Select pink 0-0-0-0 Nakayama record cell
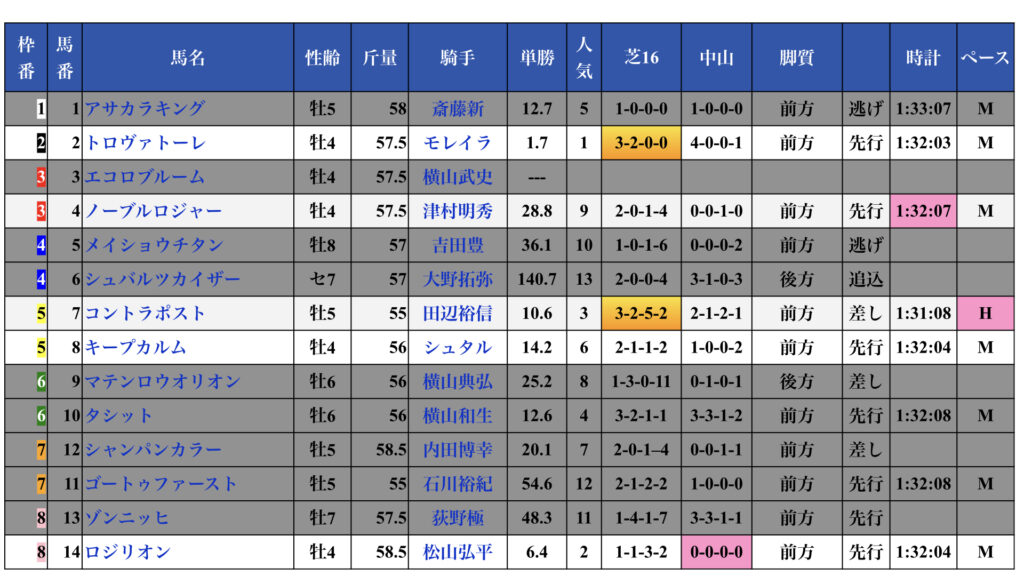This screenshot has width=1024, height=576. [x=716, y=551]
